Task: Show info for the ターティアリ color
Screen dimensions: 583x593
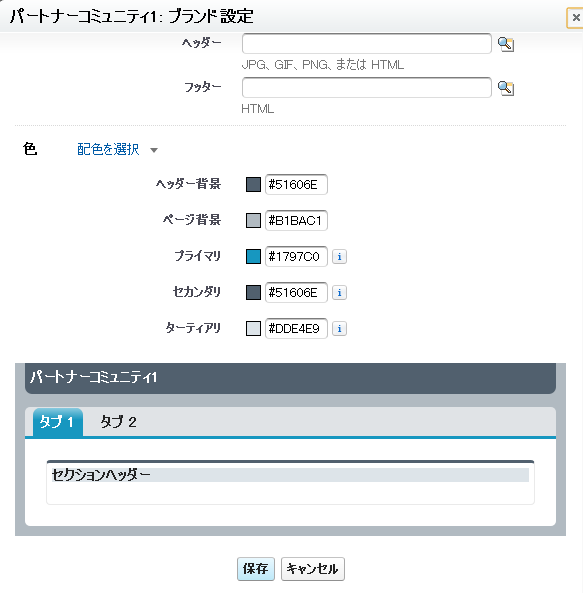Action: coord(339,329)
